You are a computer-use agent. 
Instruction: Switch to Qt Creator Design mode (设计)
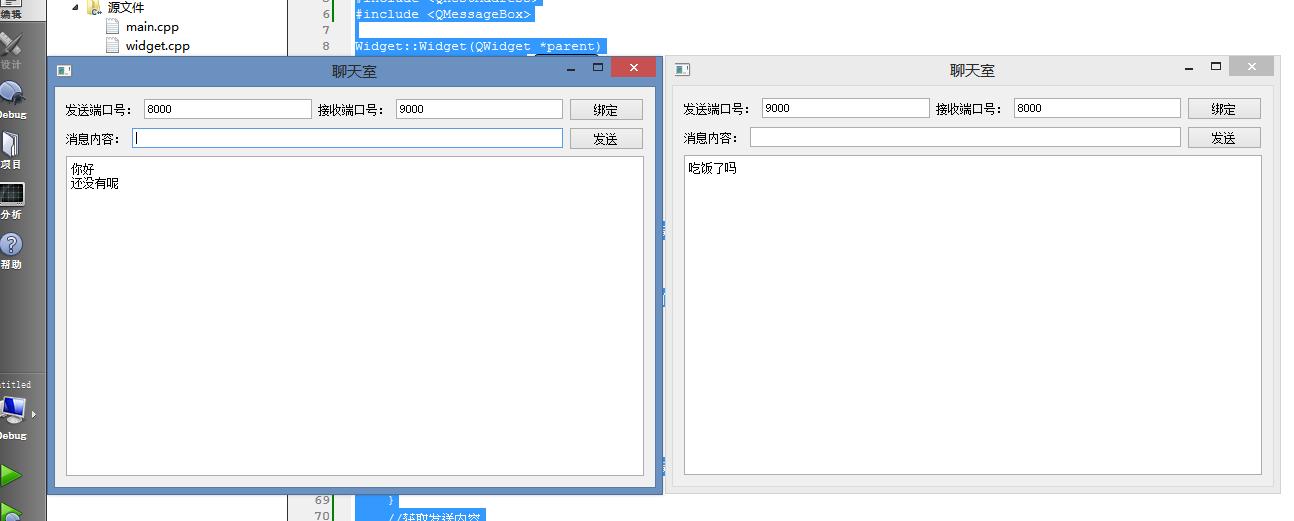pyautogui.click(x=12, y=50)
